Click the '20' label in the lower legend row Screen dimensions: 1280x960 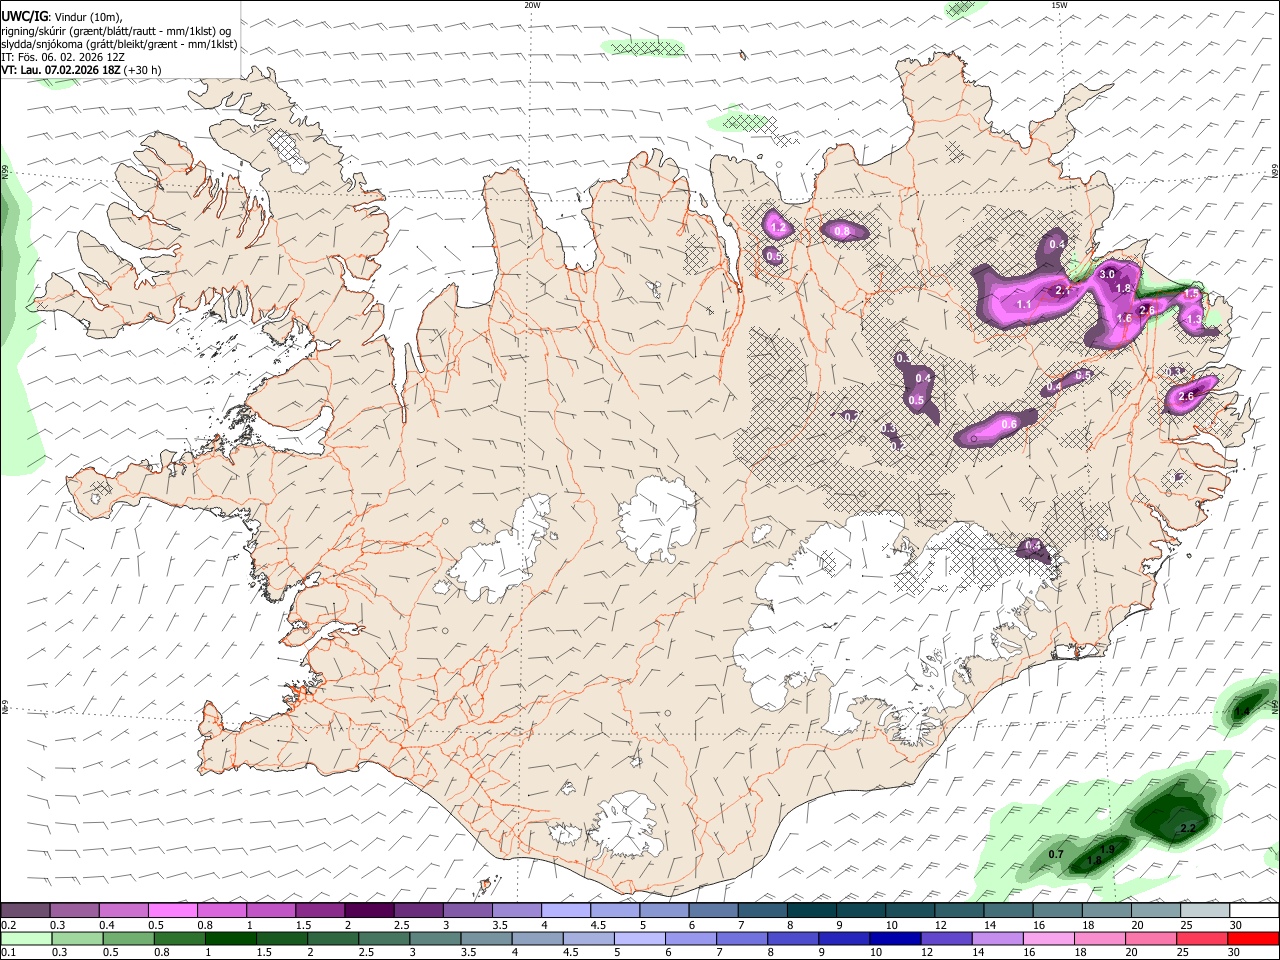1132,952
